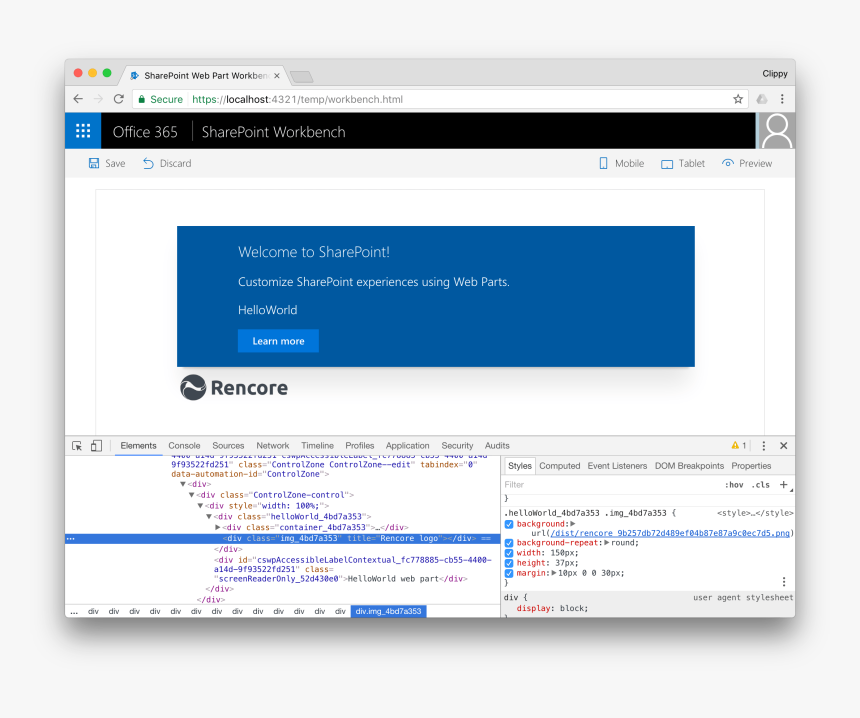Open the Timeline tab
Screen dimensions: 860x718
click(x=317, y=446)
